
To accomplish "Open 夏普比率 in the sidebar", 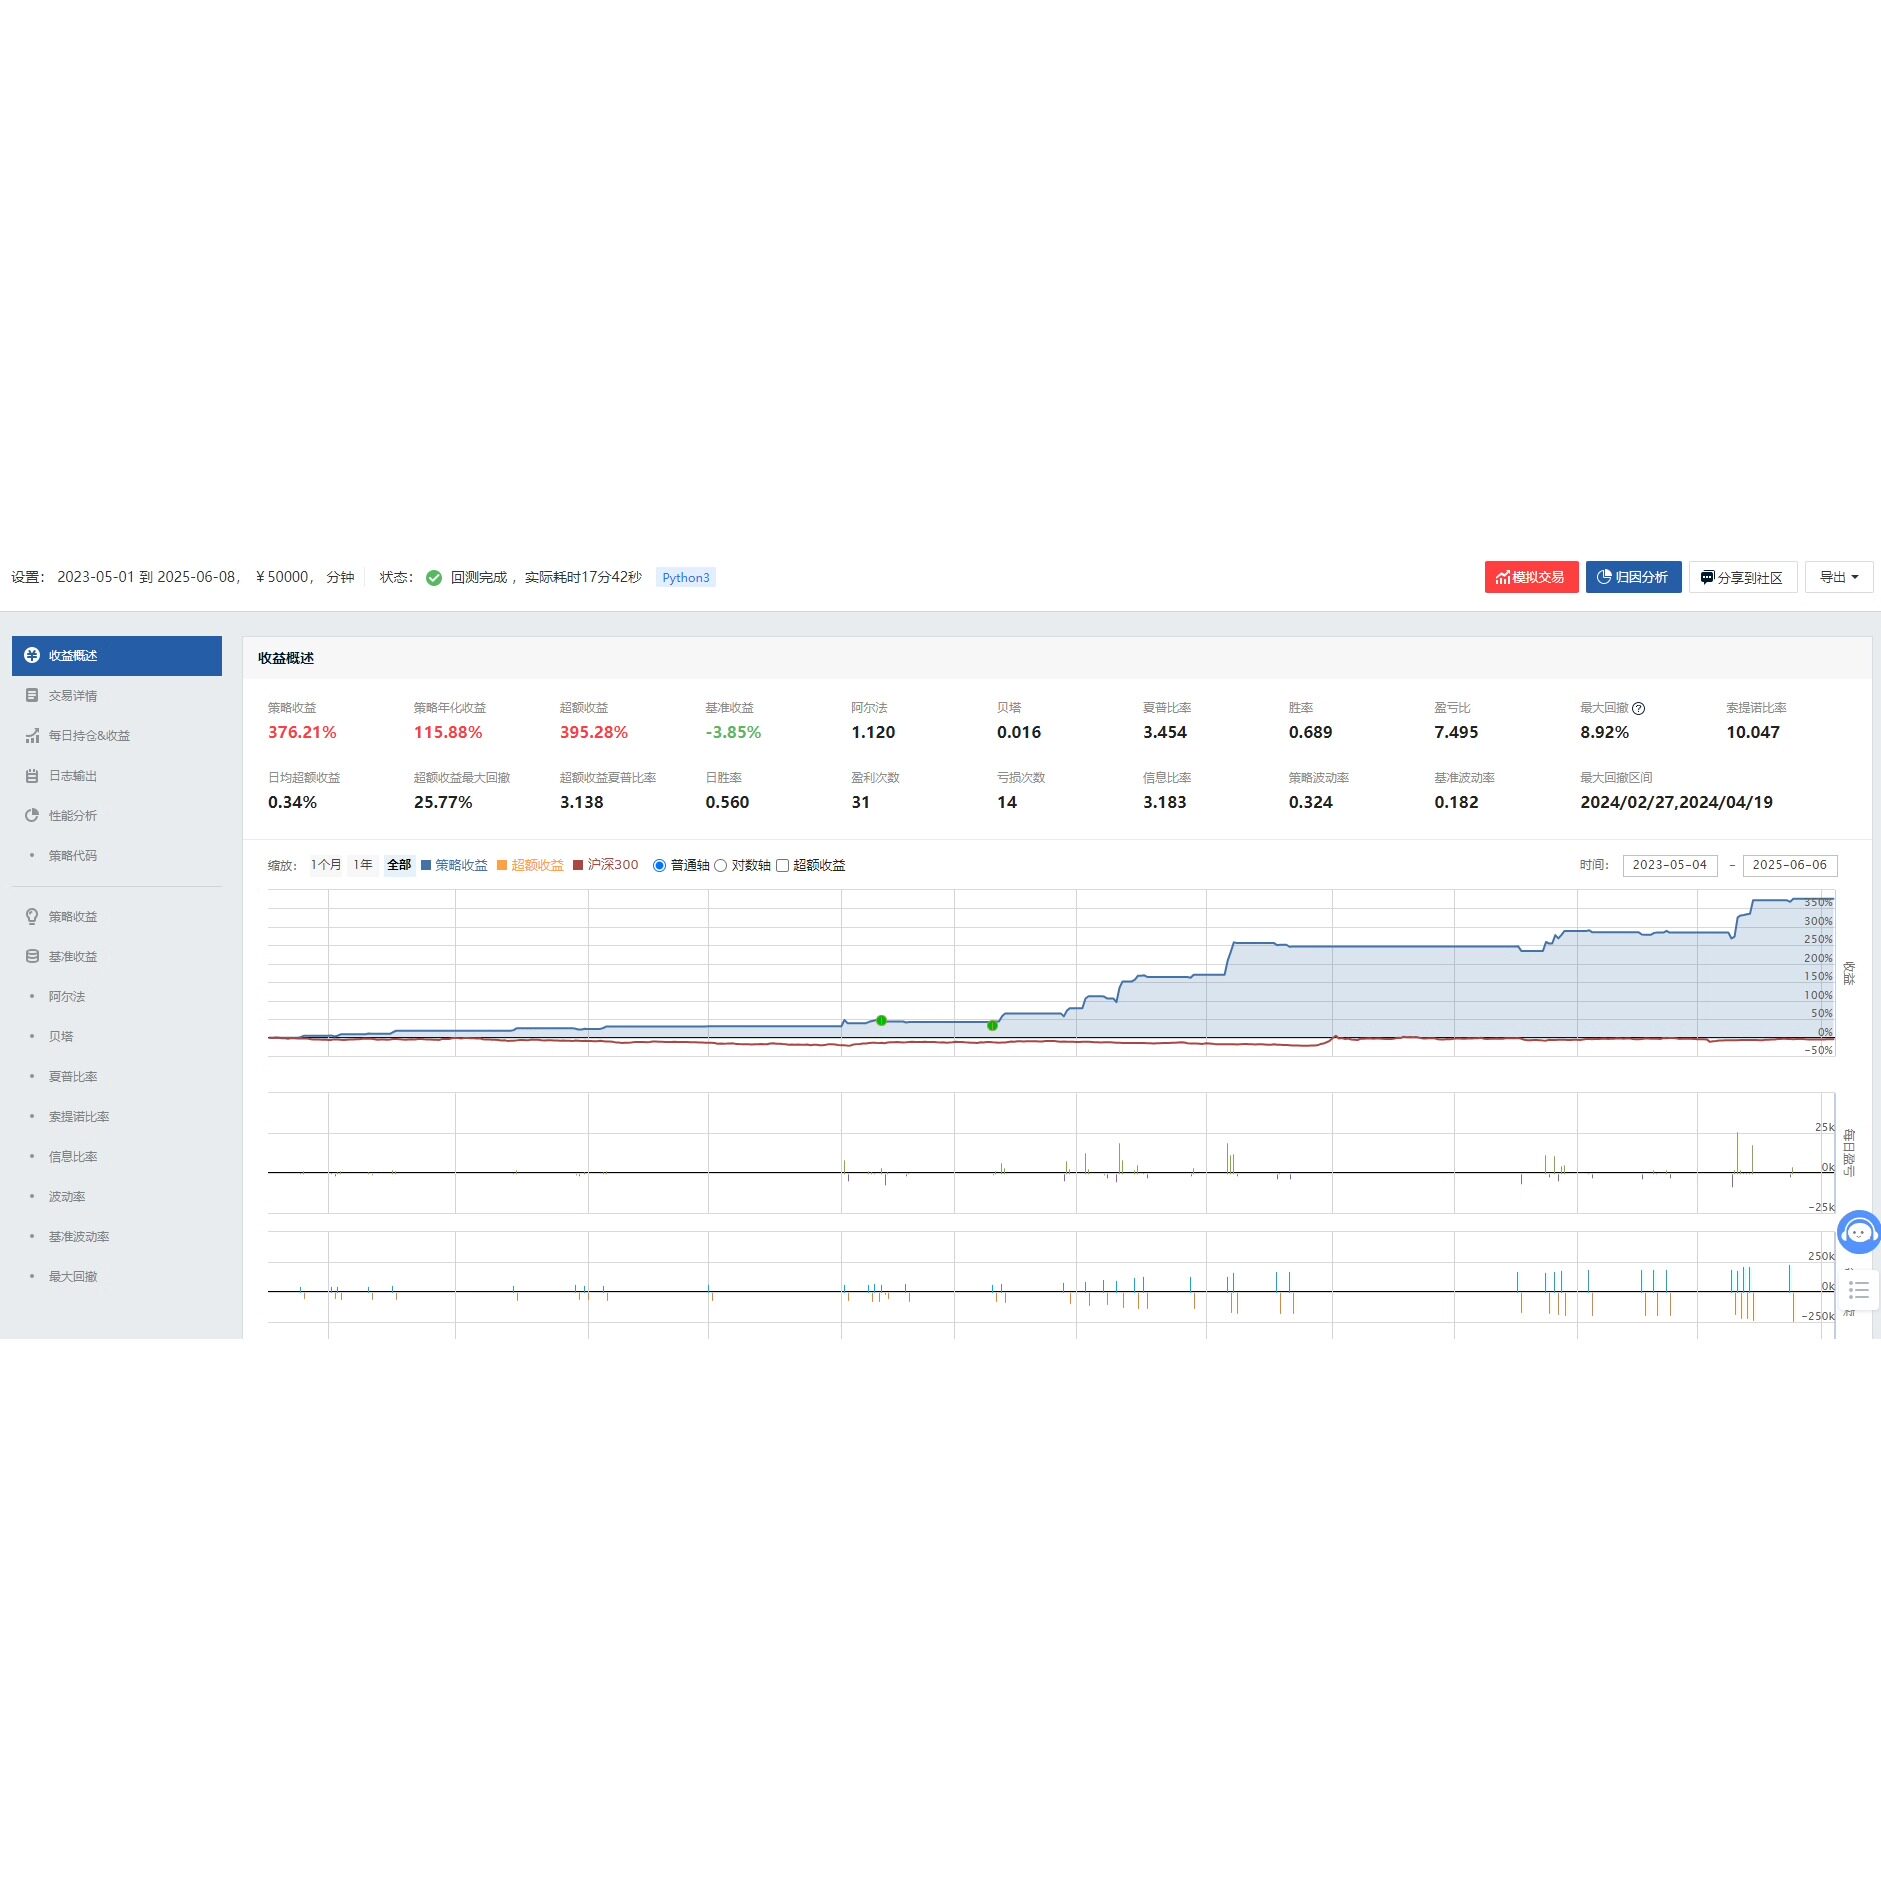I will tap(73, 1077).
